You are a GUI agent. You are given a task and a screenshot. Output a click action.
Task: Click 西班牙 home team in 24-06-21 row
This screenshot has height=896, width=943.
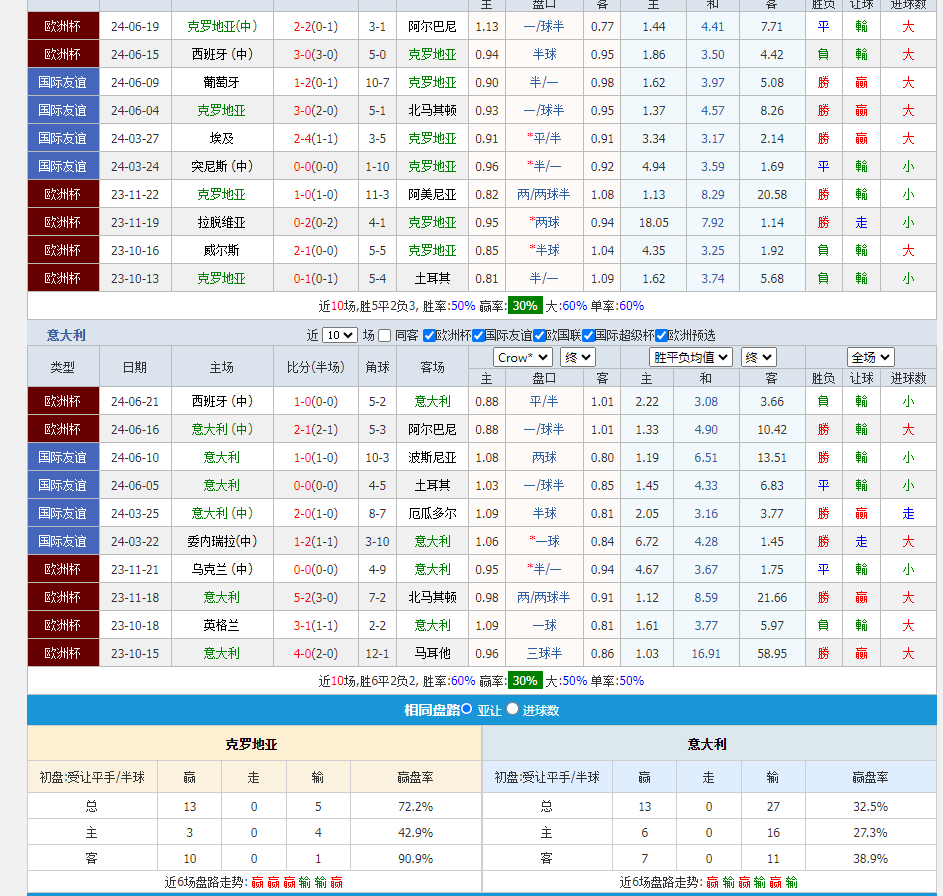(221, 401)
